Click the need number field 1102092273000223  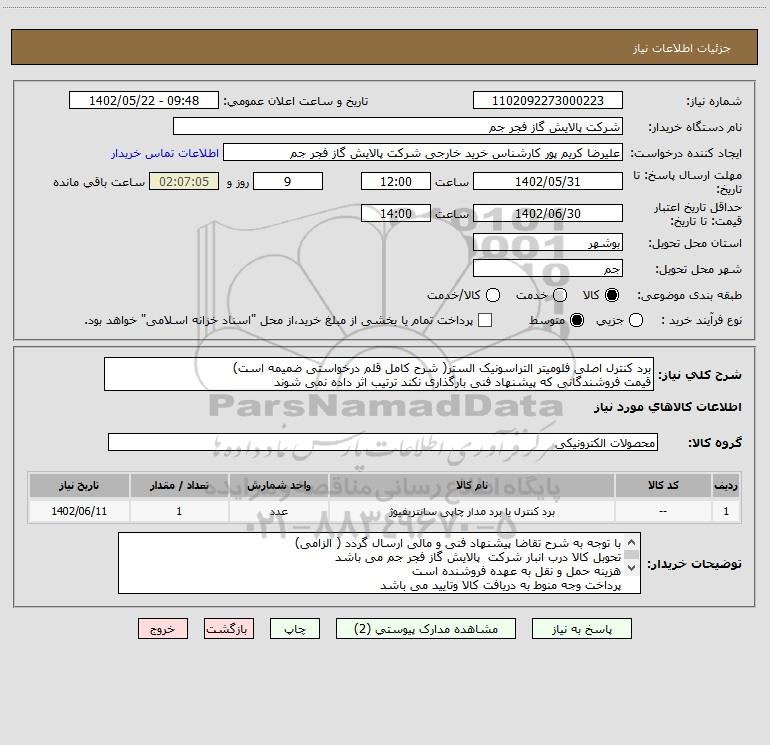pyautogui.click(x=548, y=101)
